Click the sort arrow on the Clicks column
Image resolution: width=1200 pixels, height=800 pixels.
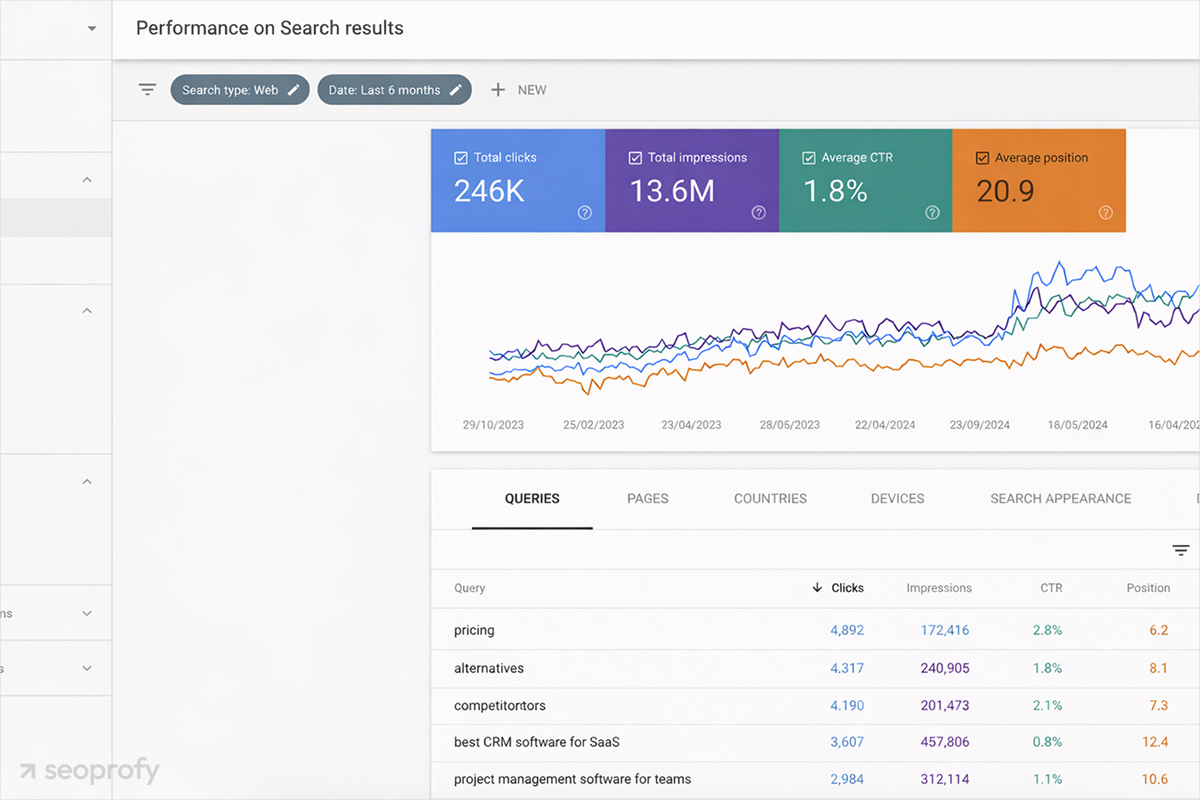[817, 588]
